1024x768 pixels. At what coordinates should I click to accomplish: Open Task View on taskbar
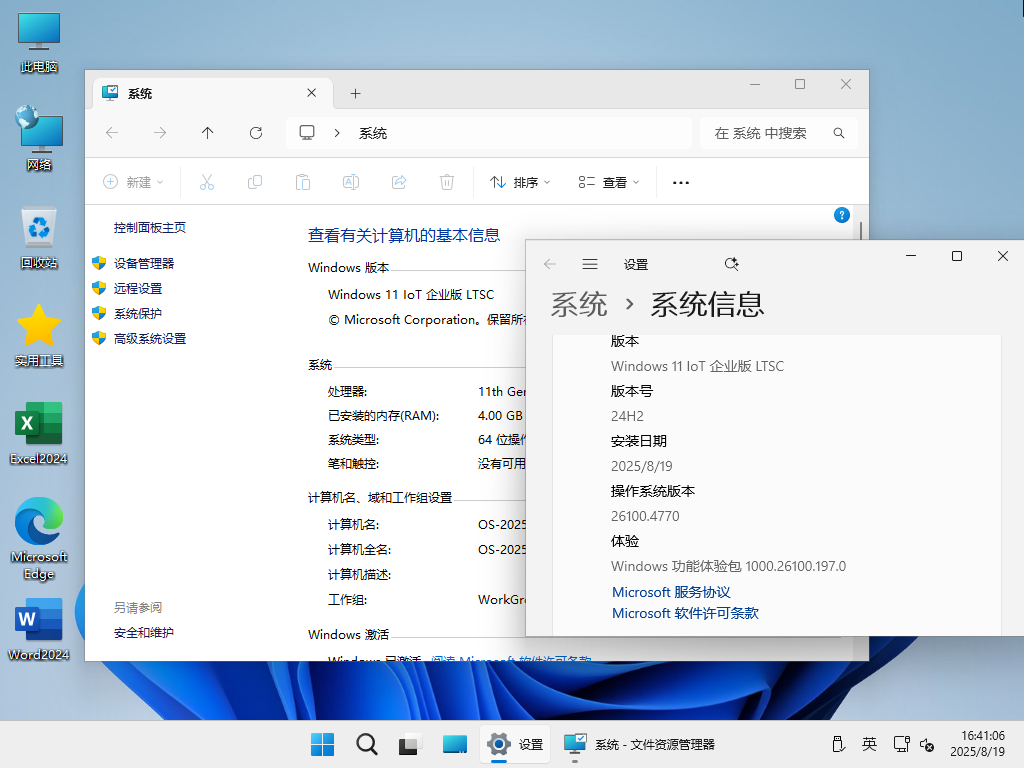point(410,744)
